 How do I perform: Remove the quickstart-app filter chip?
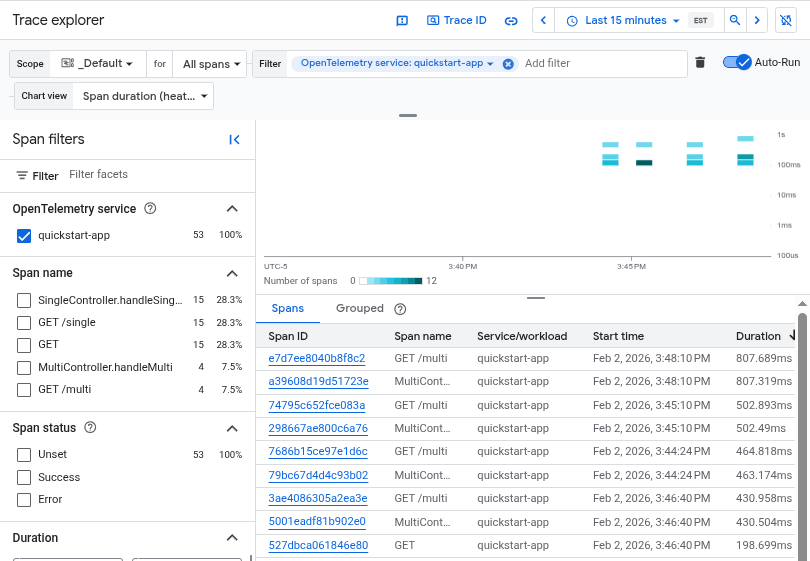(508, 64)
